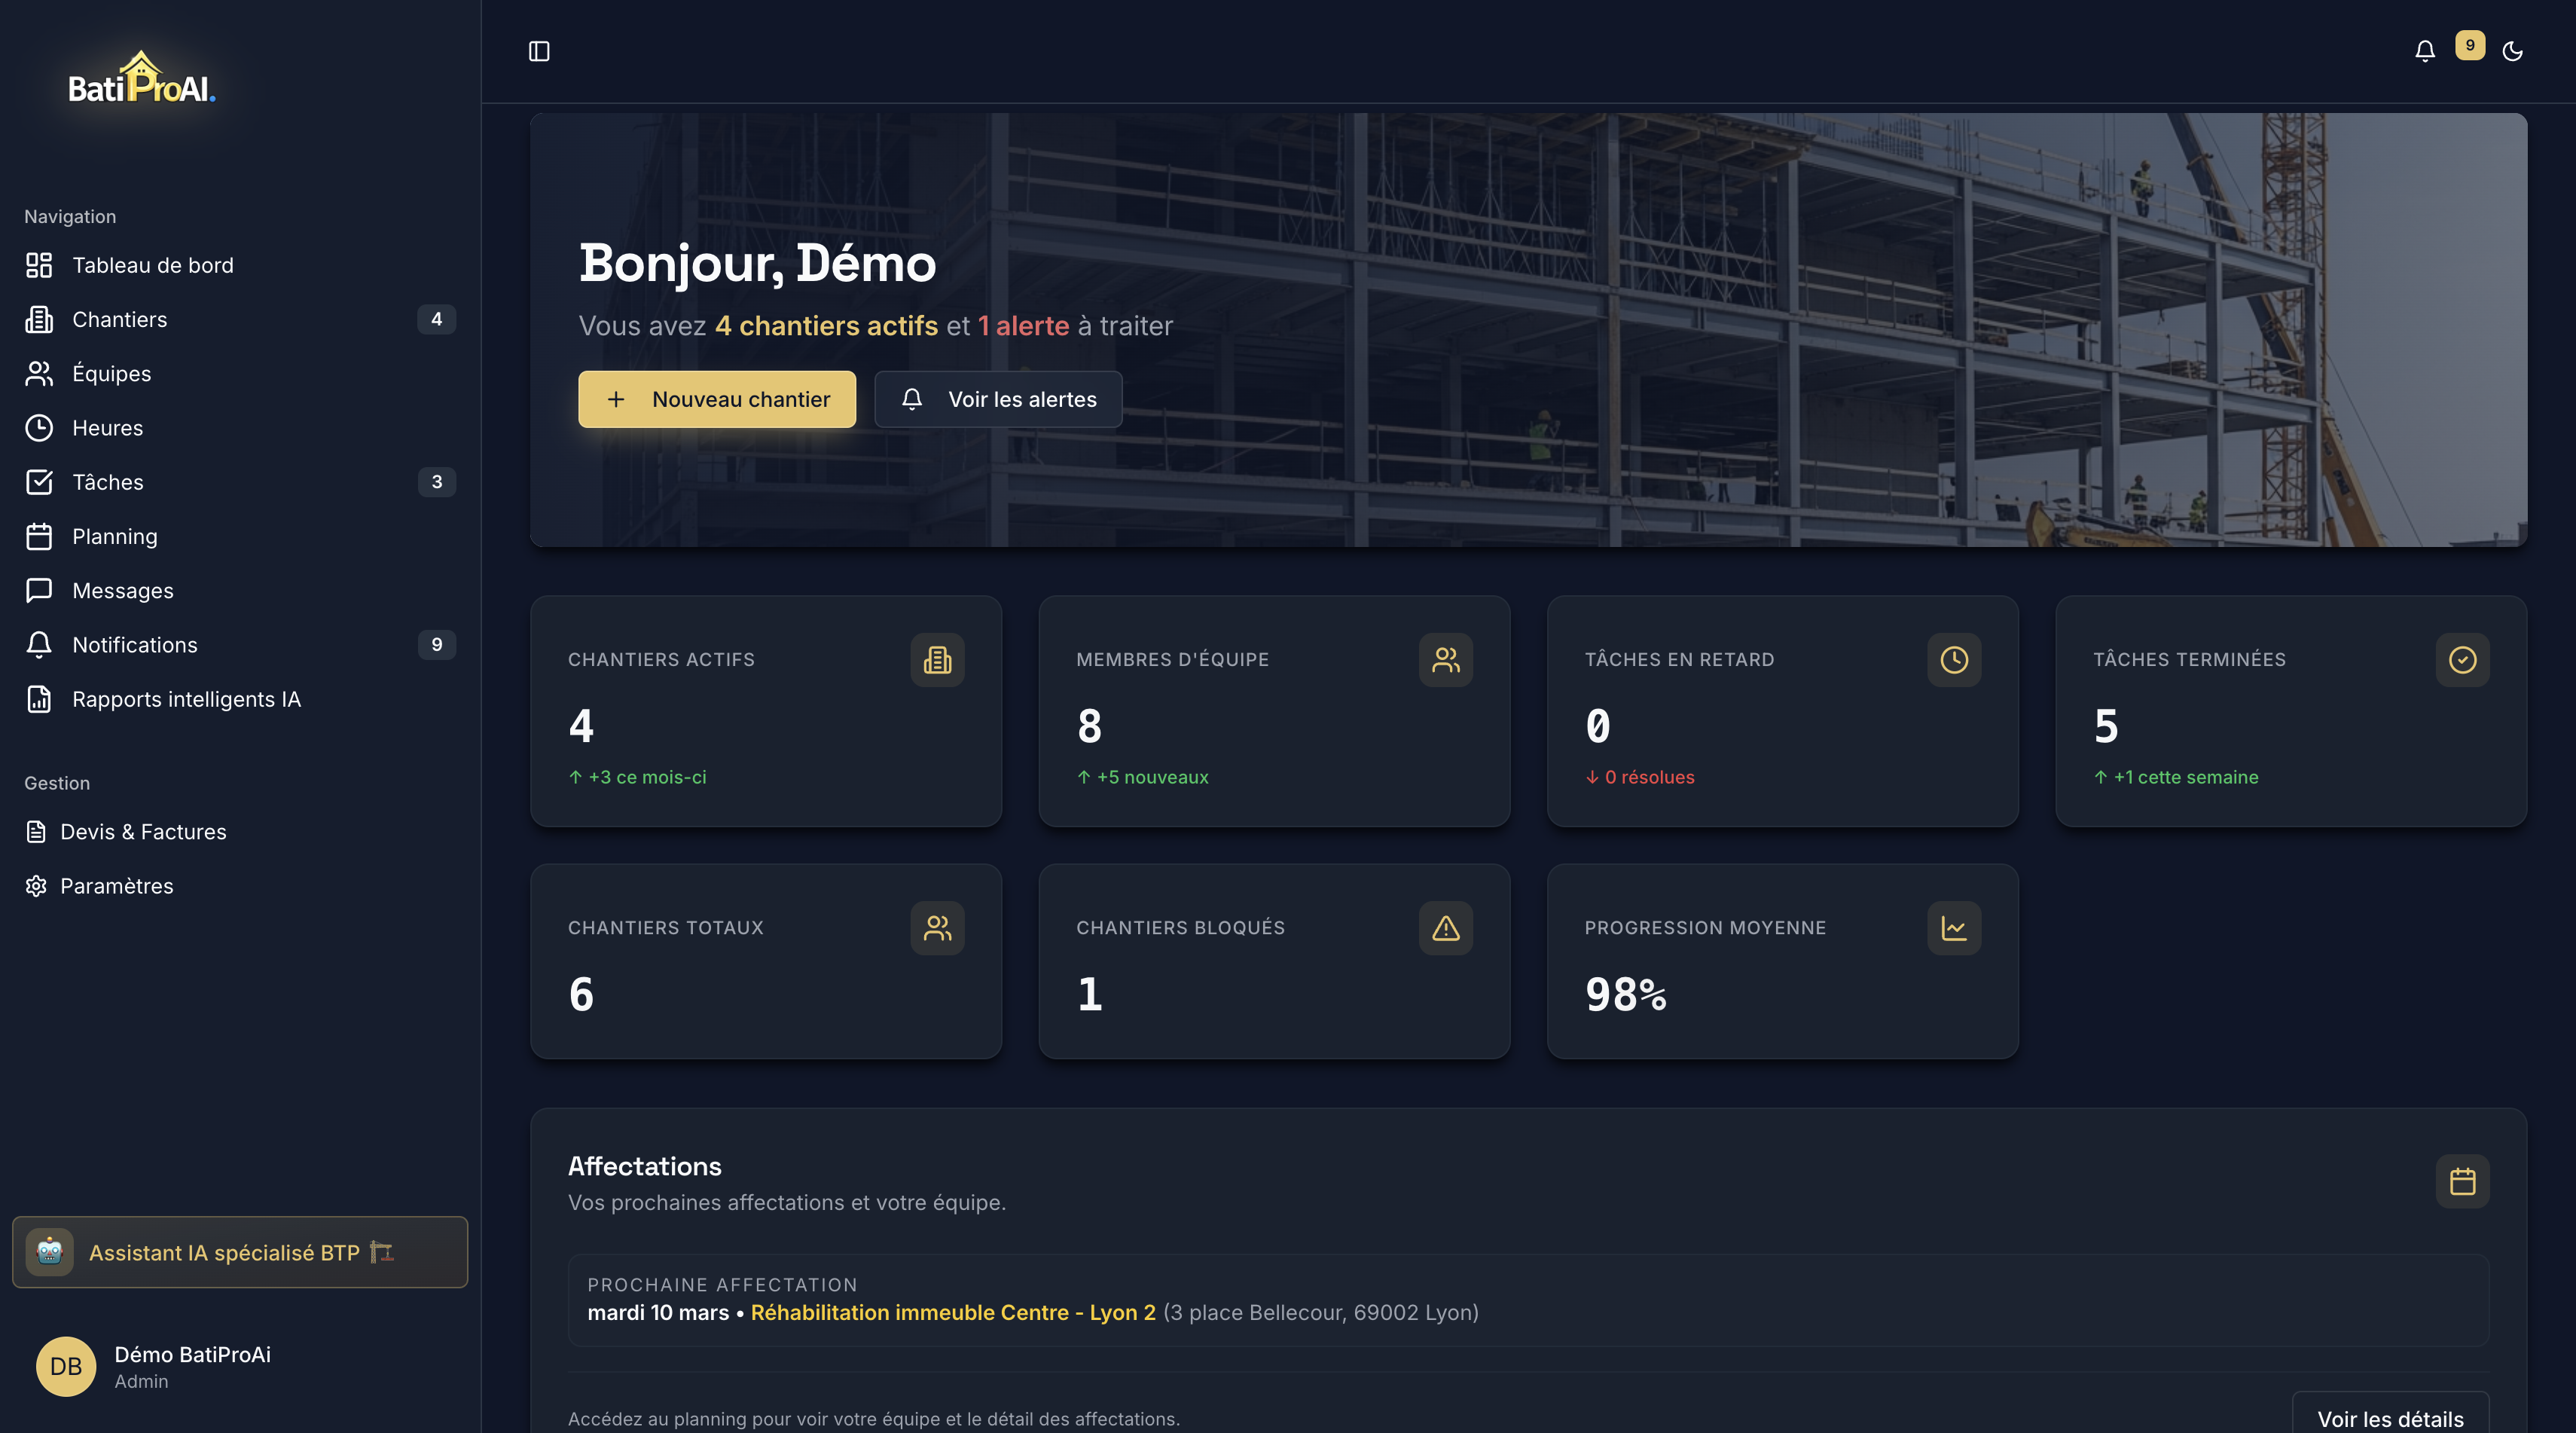
Task: Click the Membres d'équipe people icon
Action: 1445,659
